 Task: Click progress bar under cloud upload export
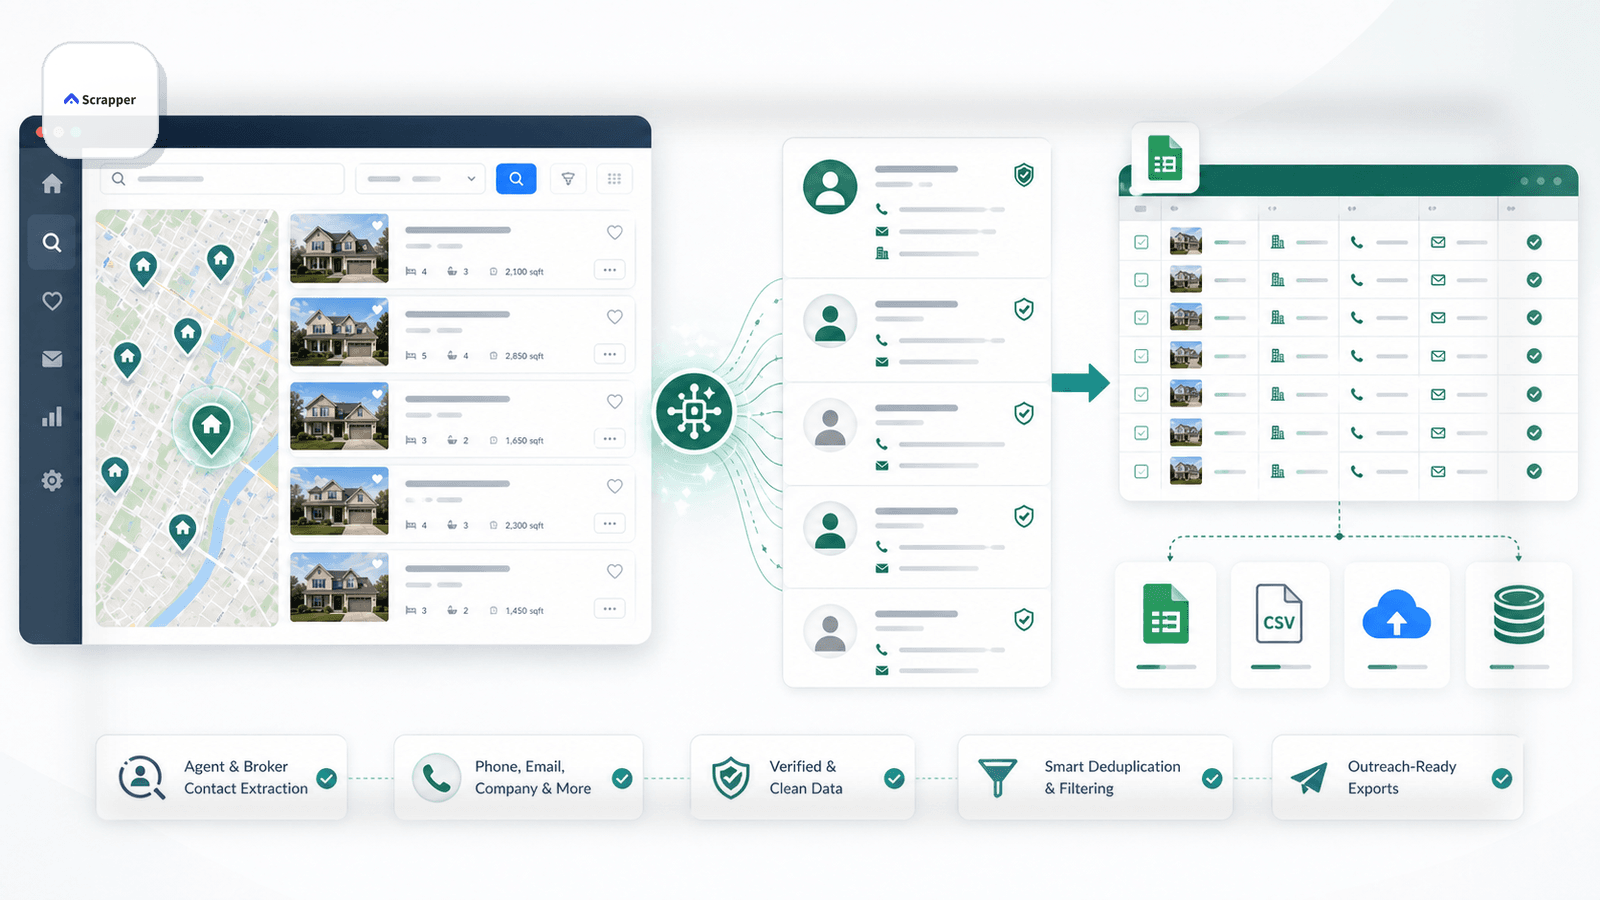1397,667
